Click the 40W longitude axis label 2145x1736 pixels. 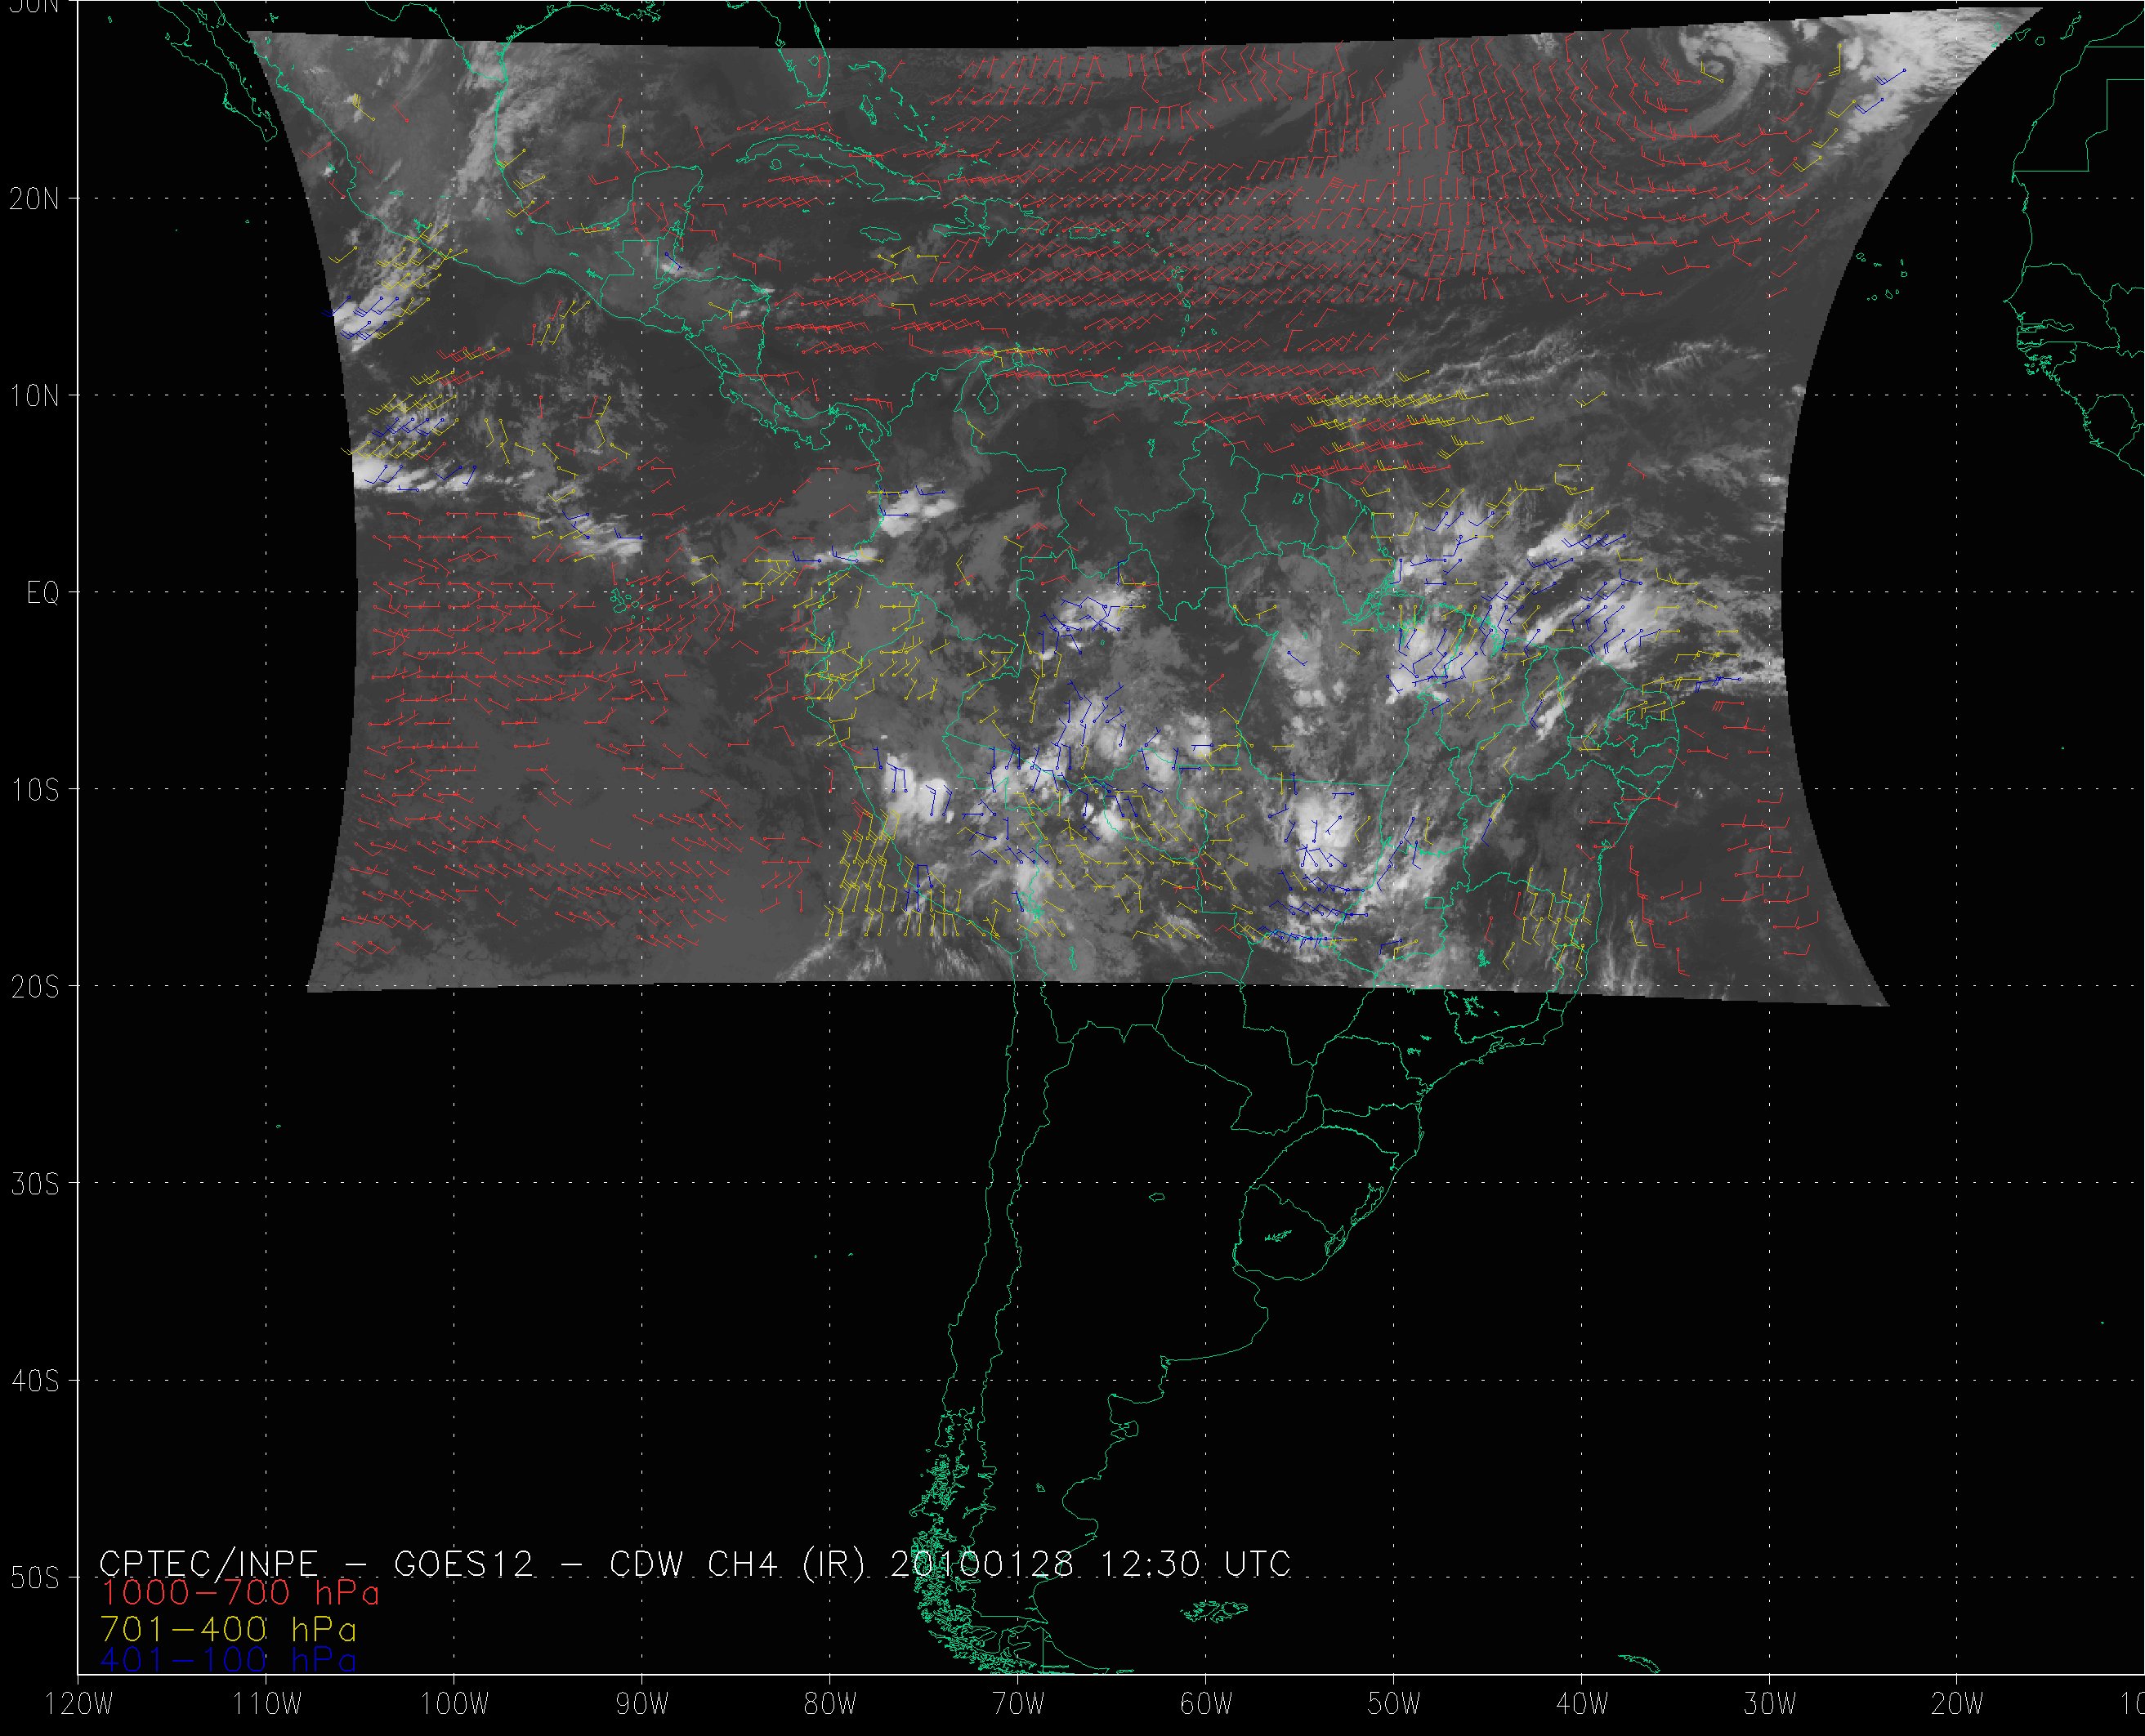point(1582,1705)
